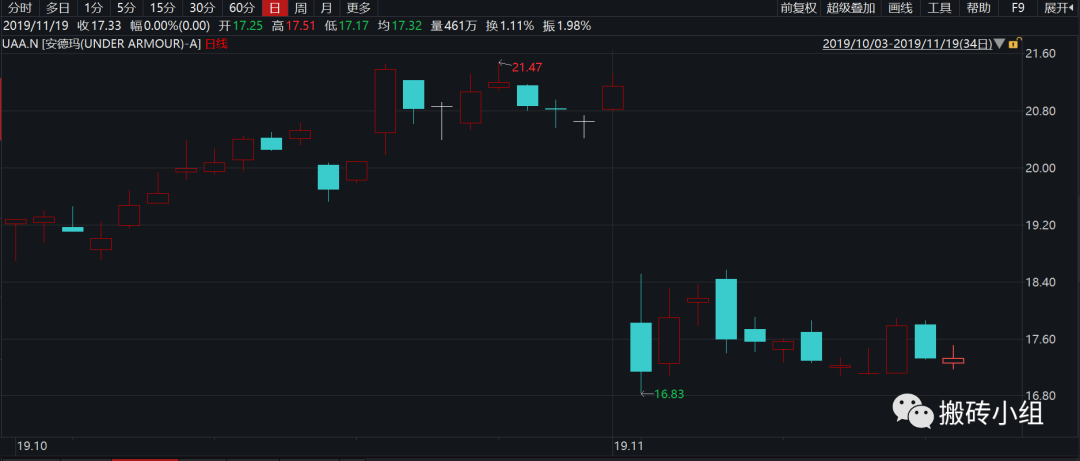This screenshot has height=461, width=1080.
Task: Switch to the 周 weekly tab
Action: point(301,8)
